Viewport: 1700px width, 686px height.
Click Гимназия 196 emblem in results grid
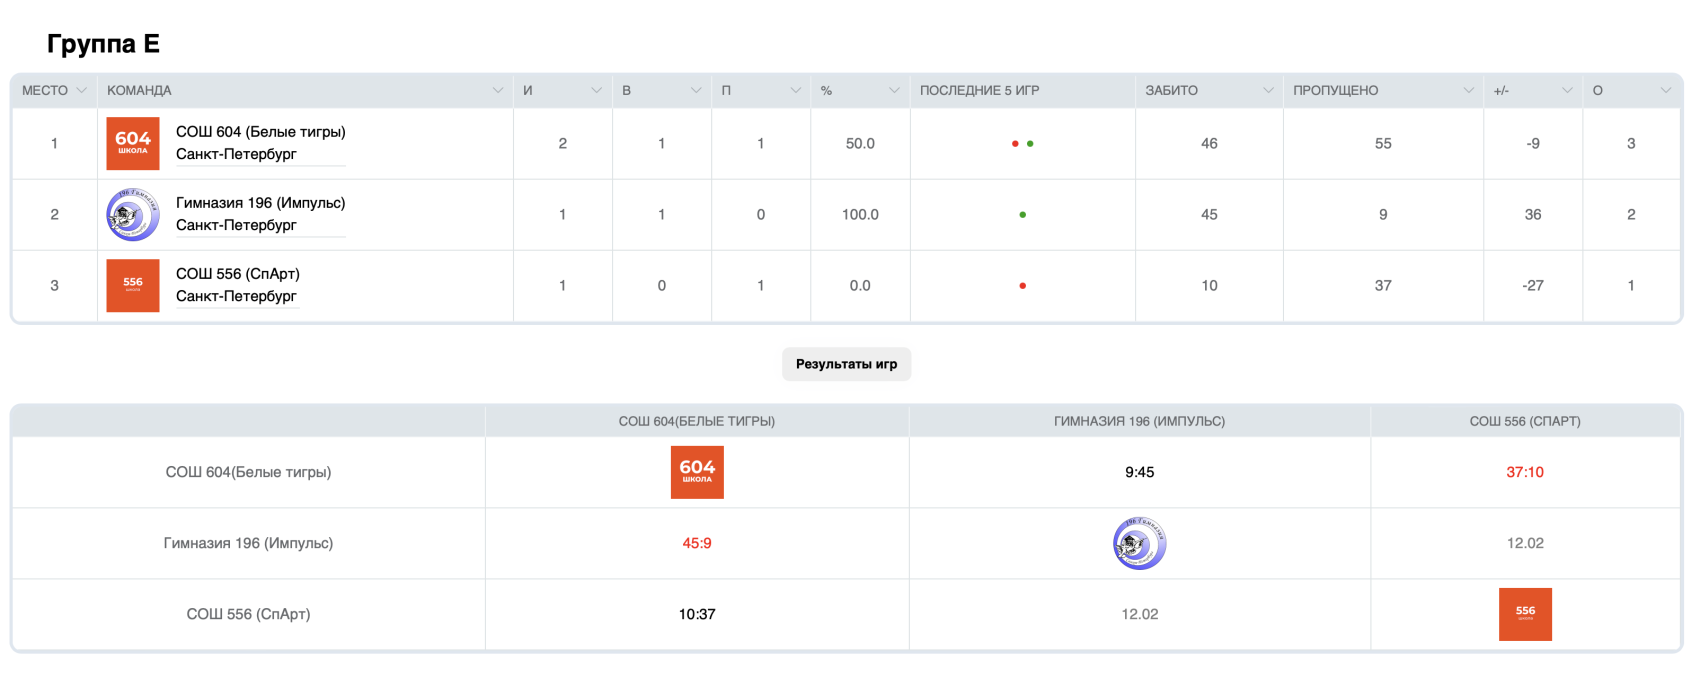tap(1139, 543)
